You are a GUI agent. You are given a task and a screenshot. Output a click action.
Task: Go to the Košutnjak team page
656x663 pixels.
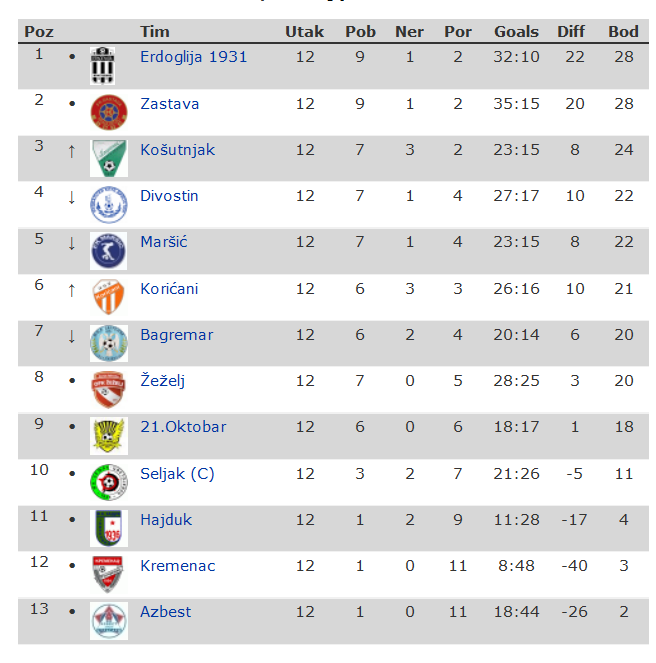[177, 150]
